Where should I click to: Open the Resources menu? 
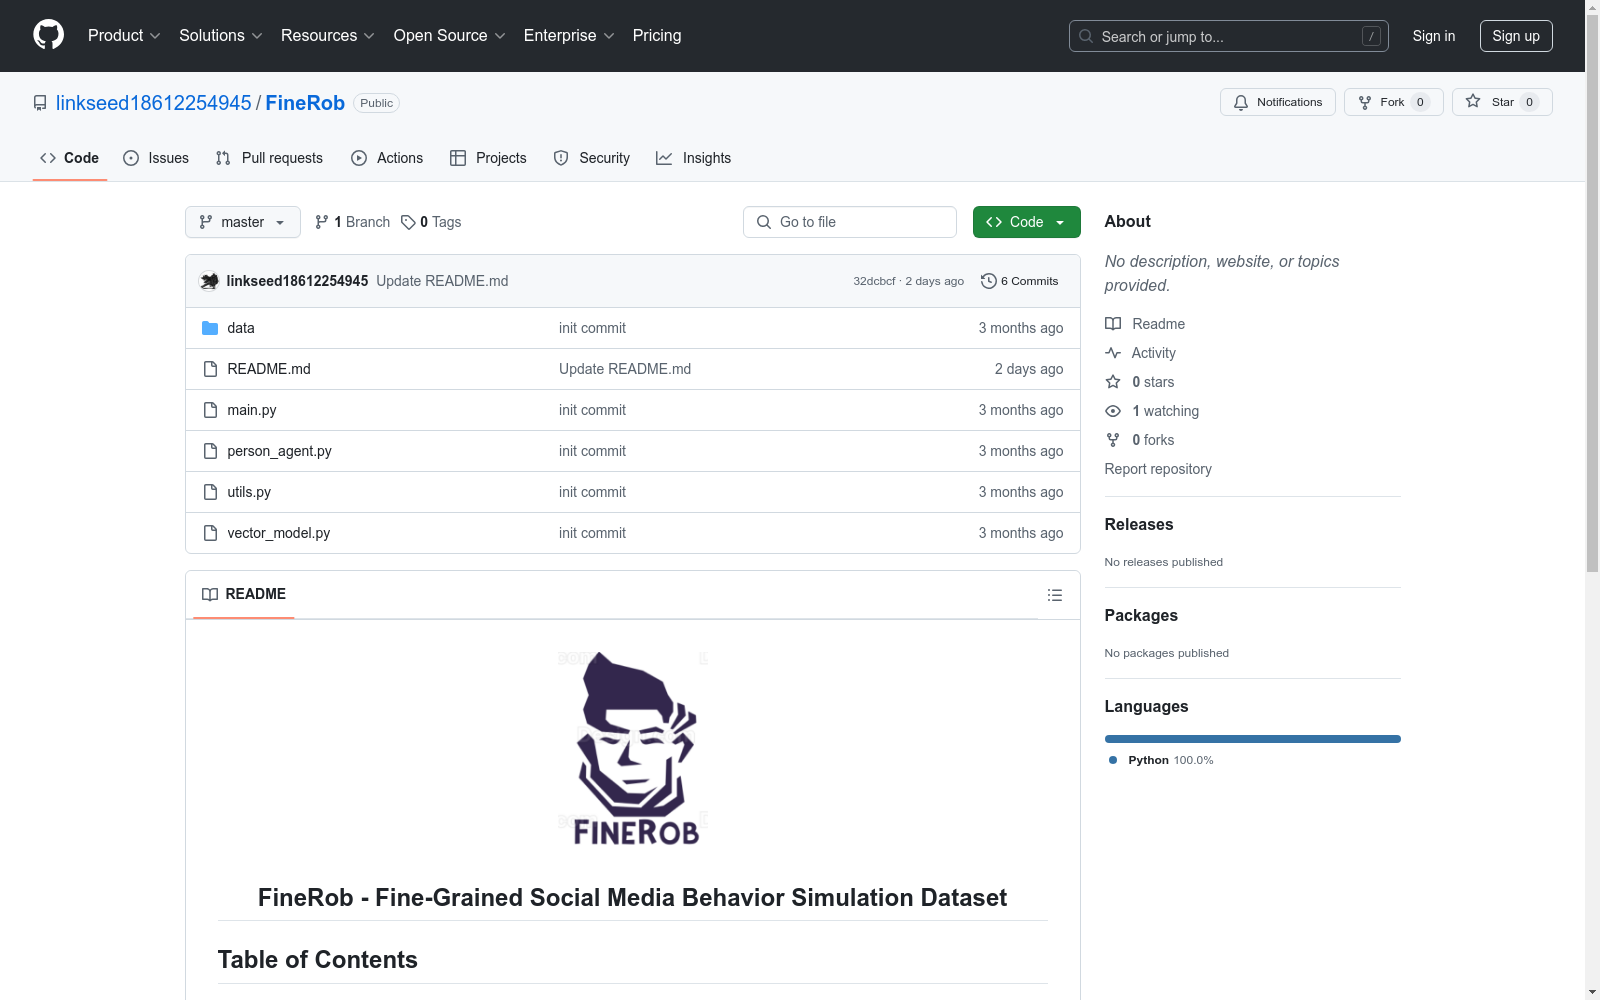[x=328, y=35]
